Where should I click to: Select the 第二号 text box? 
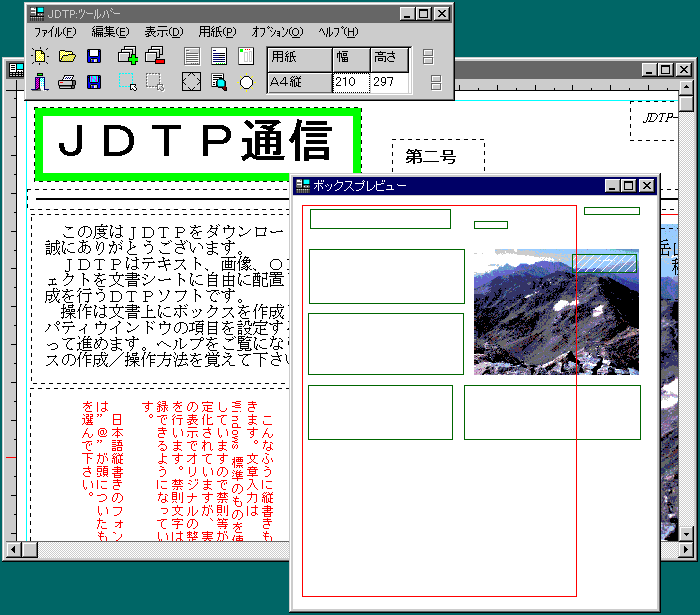[x=438, y=156]
